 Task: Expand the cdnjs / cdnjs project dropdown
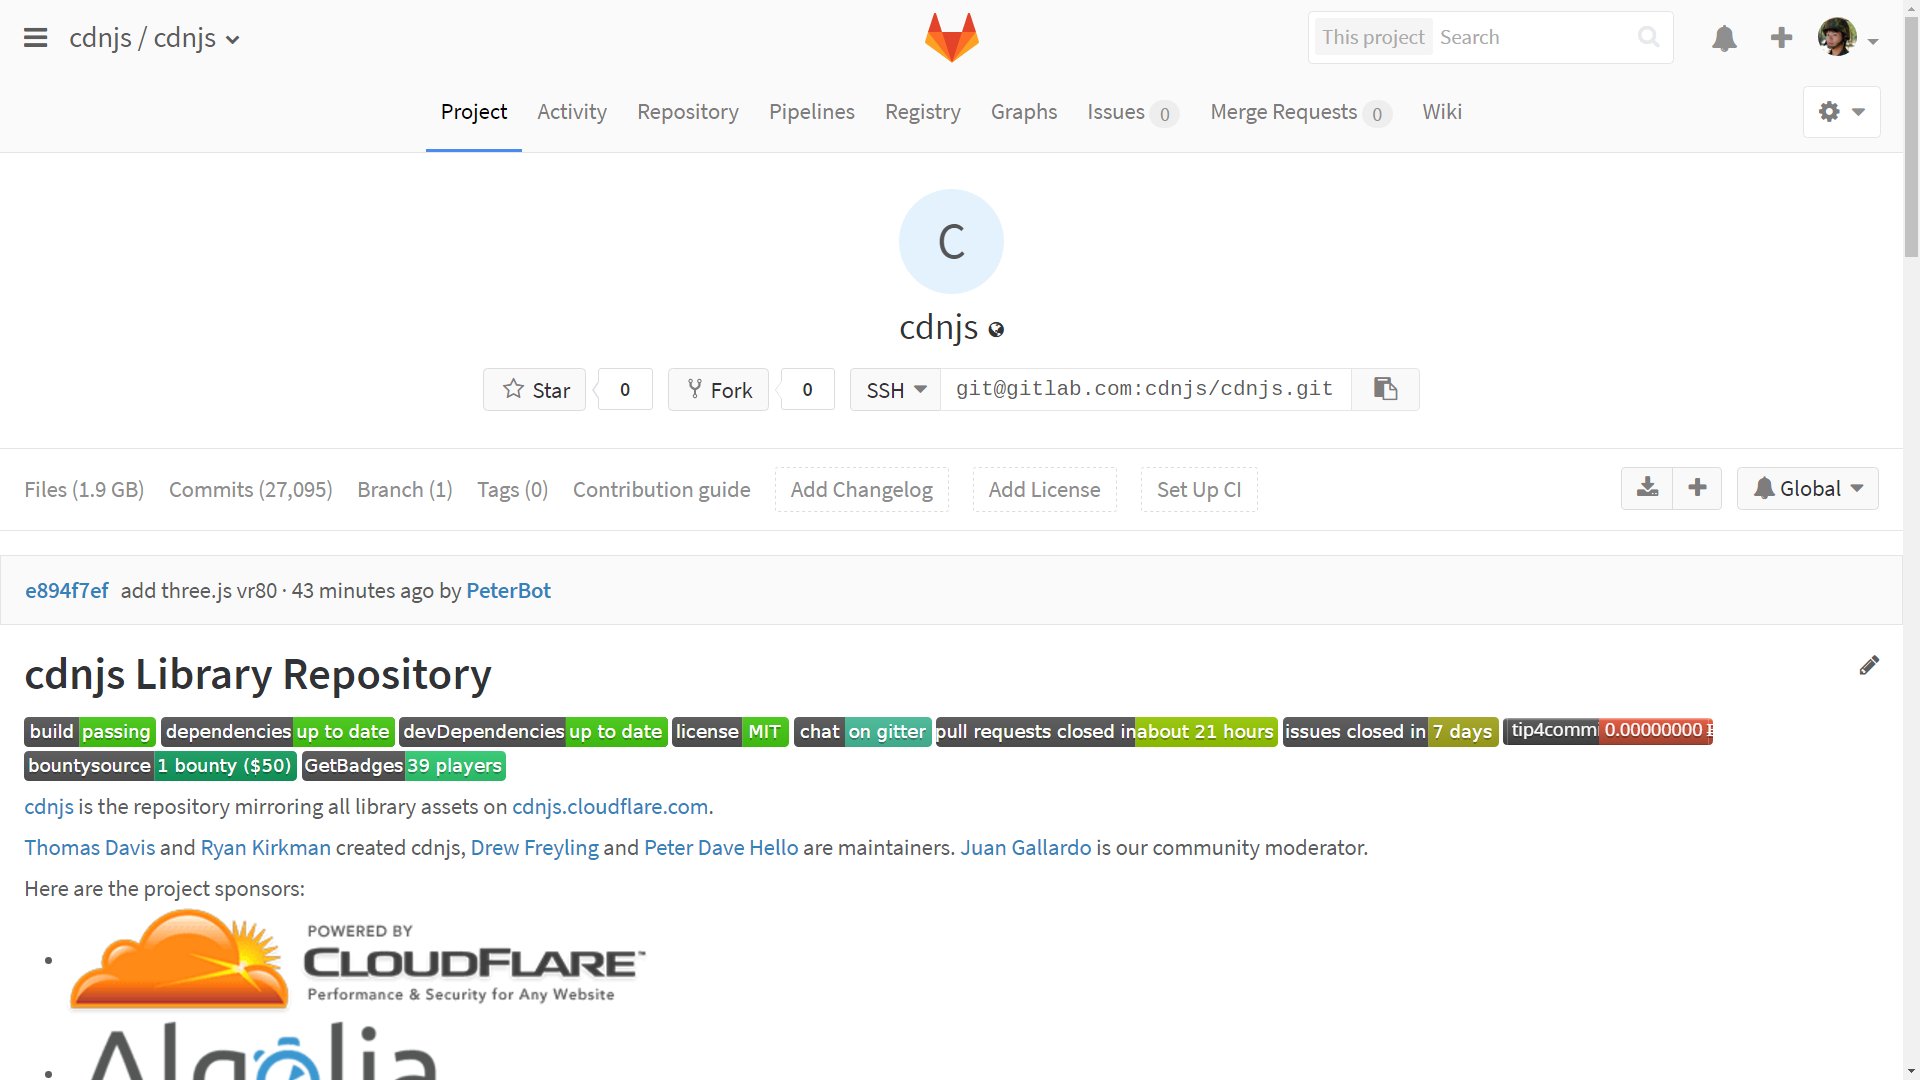(x=154, y=38)
